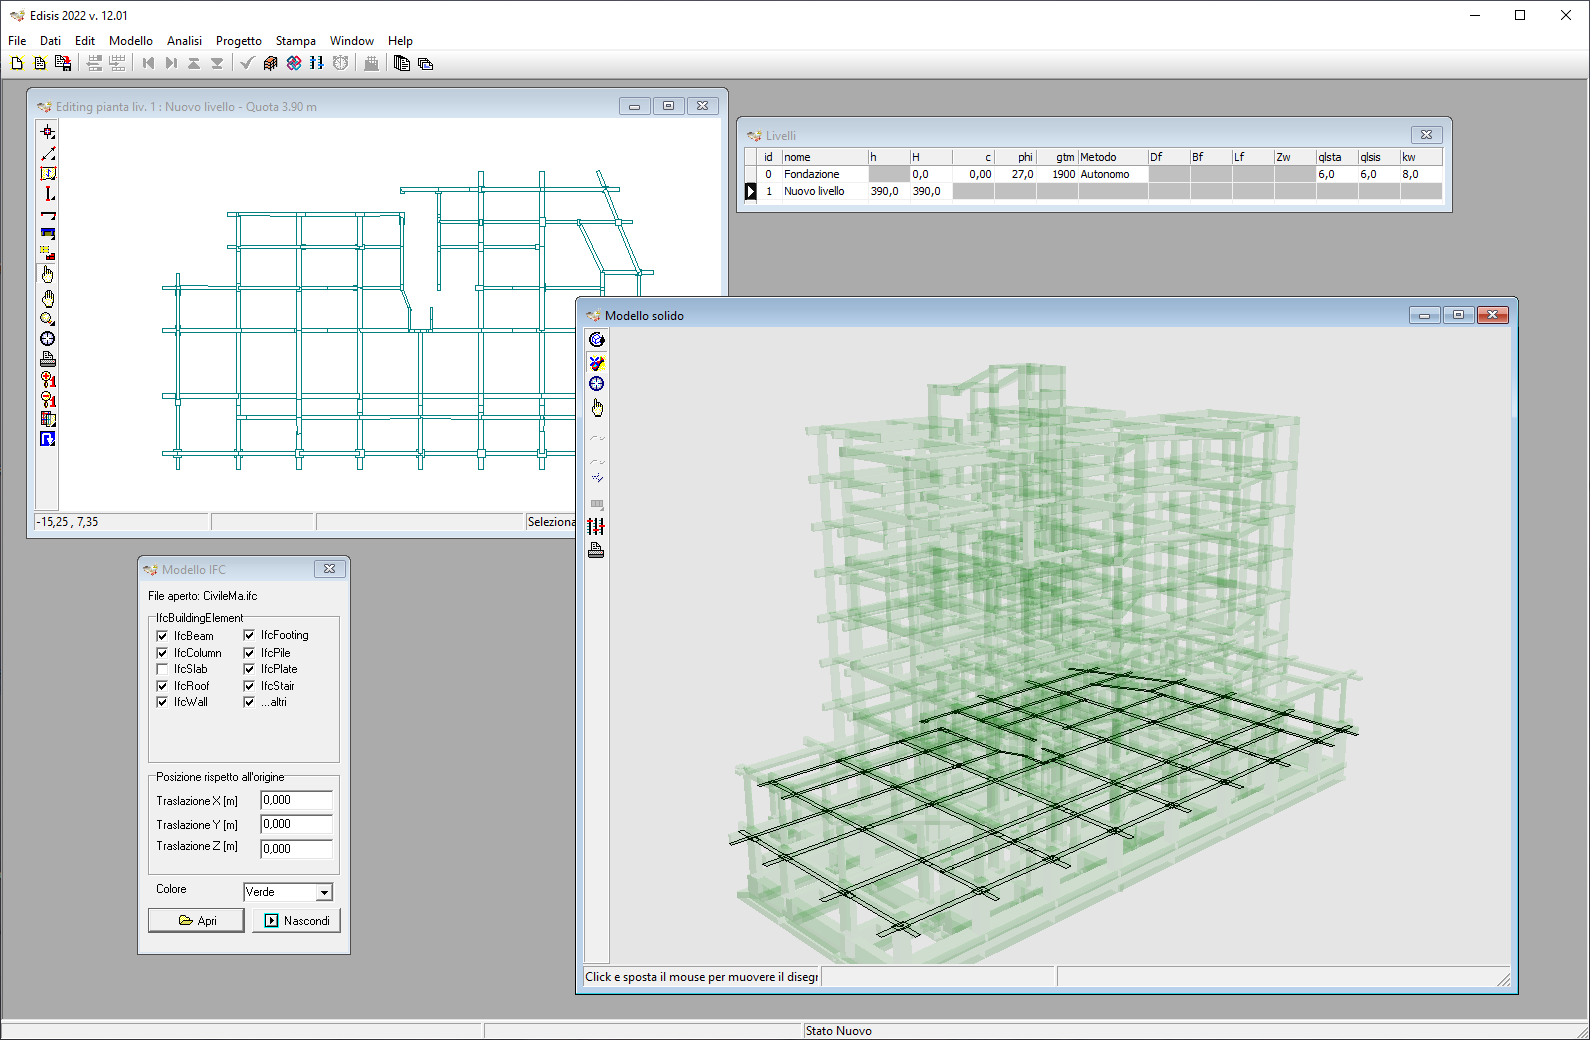This screenshot has height=1040, width=1590.
Task: Select the red column tool in plan editor
Action: [x=47, y=194]
